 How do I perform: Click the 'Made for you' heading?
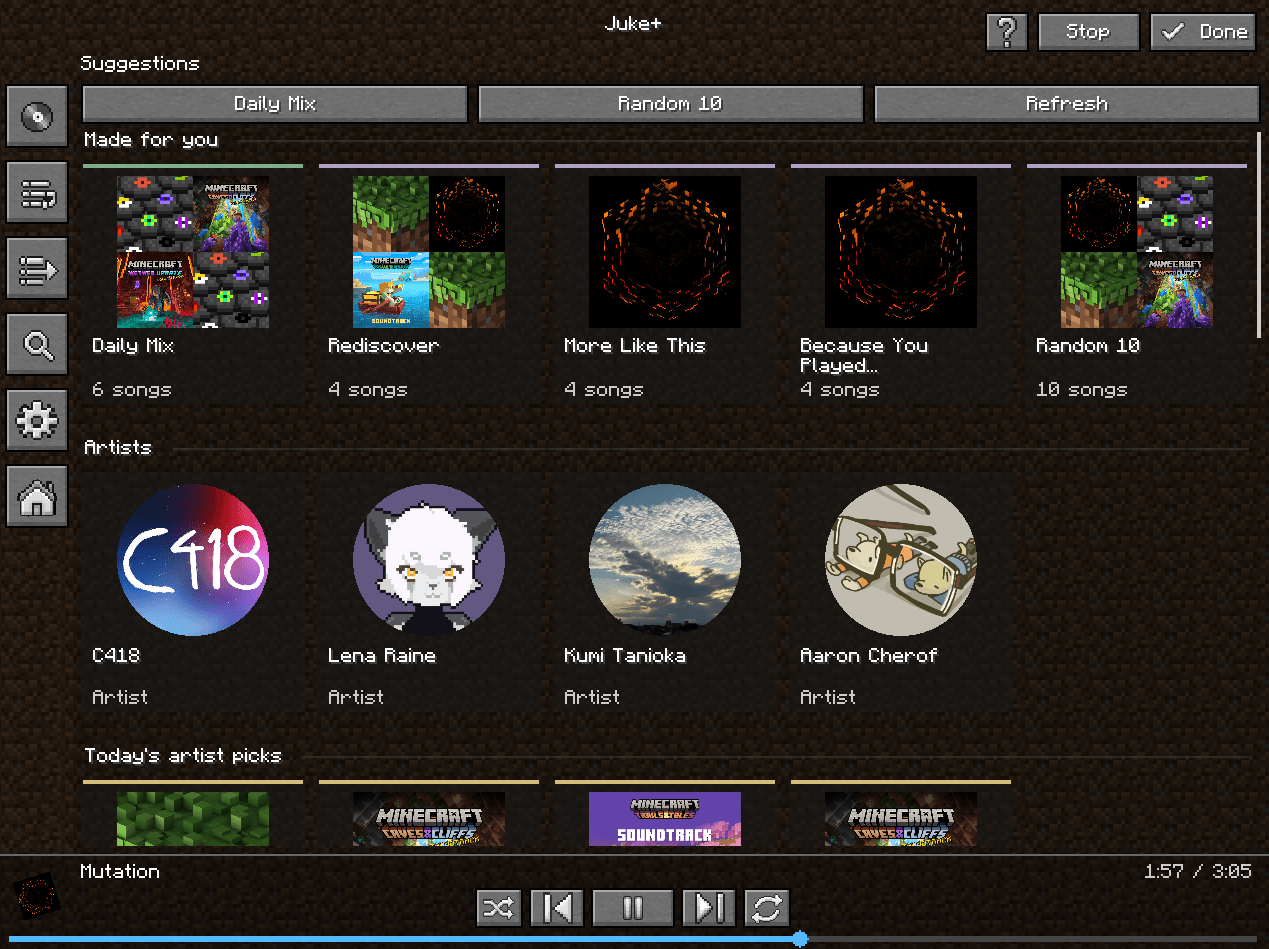(151, 140)
